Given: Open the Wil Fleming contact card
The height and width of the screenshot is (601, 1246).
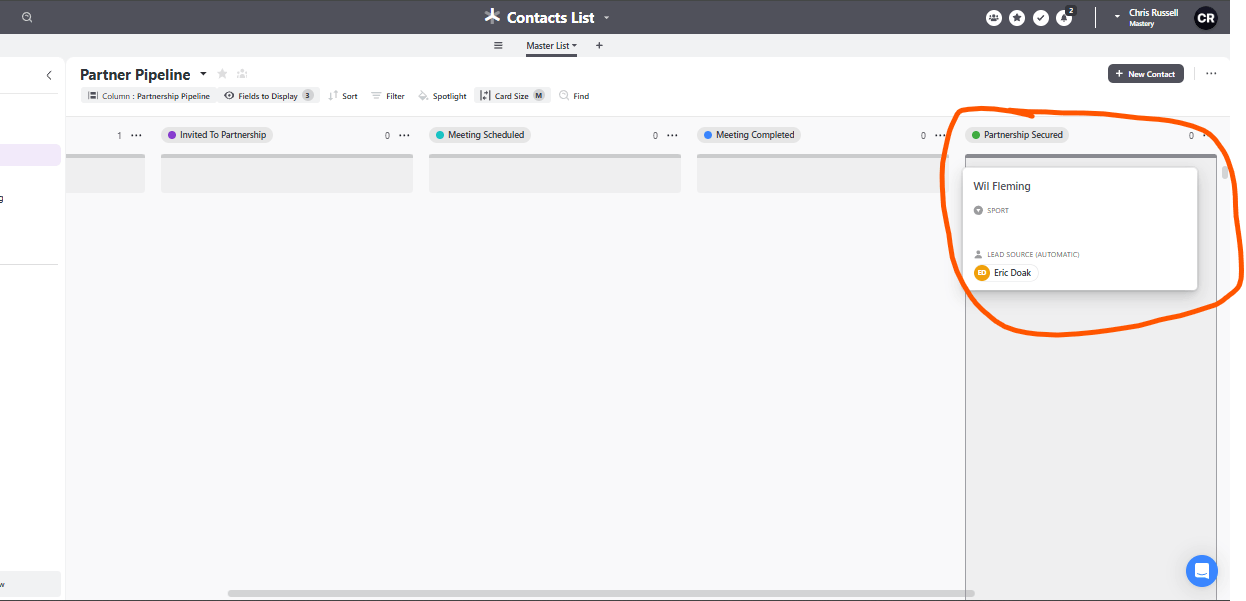Looking at the screenshot, I should coord(1080,229).
